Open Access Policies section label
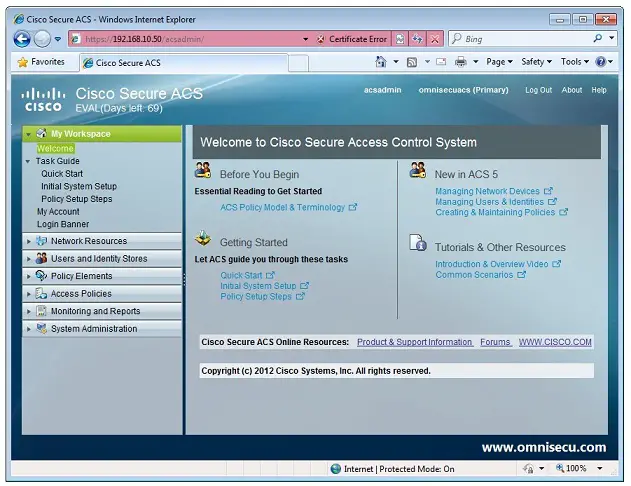The width and height of the screenshot is (631, 486). coord(81,294)
